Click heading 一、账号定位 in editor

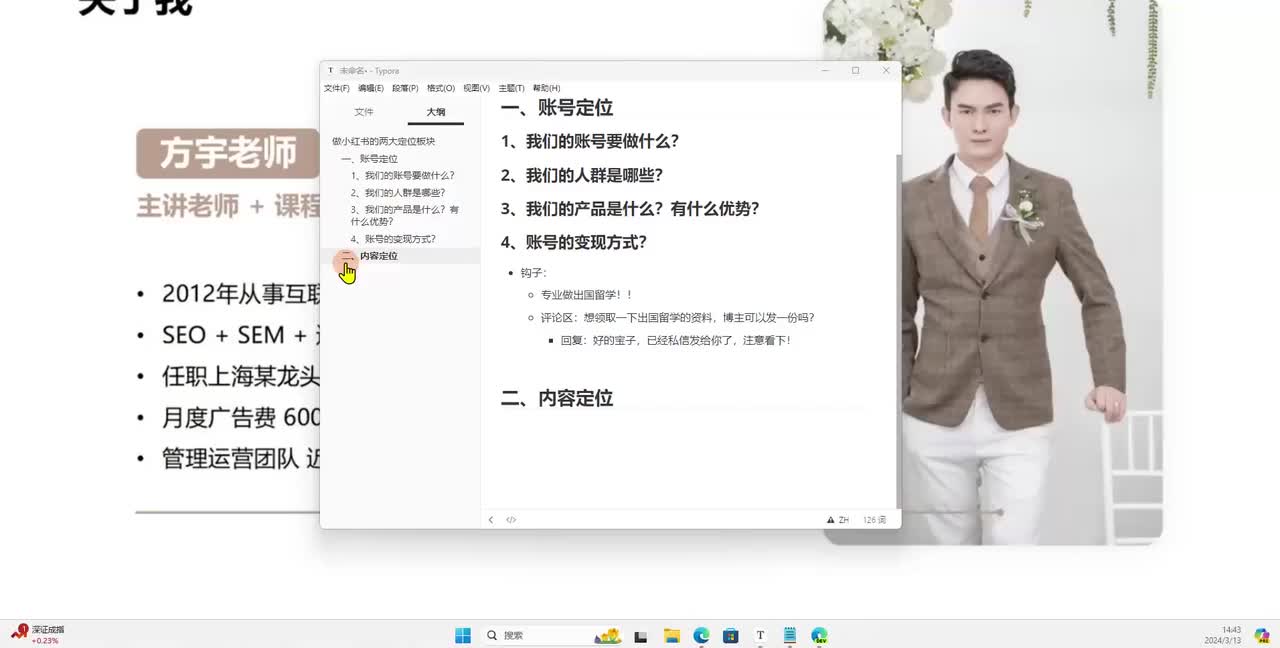(557, 108)
